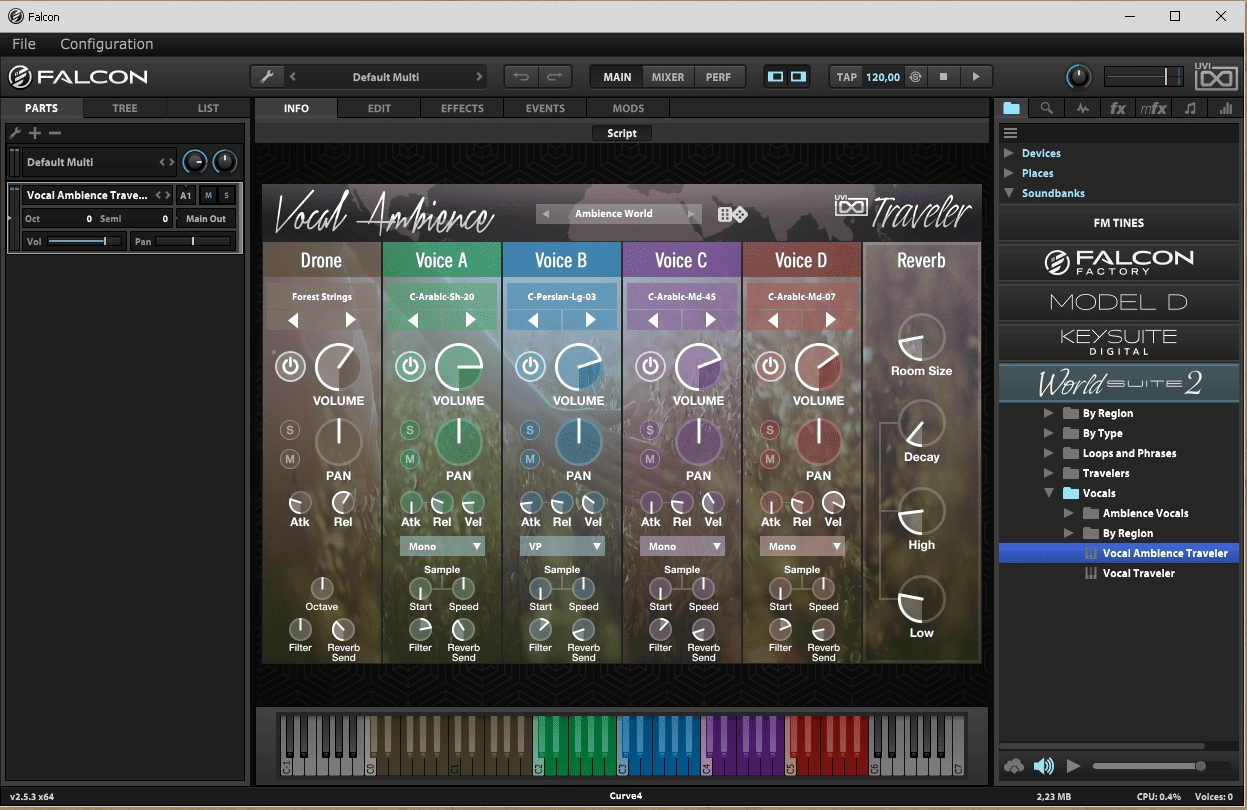Viewport: 1247px width, 810px height.
Task: Toggle the right sidebar panel visibility icon
Action: (x=798, y=77)
